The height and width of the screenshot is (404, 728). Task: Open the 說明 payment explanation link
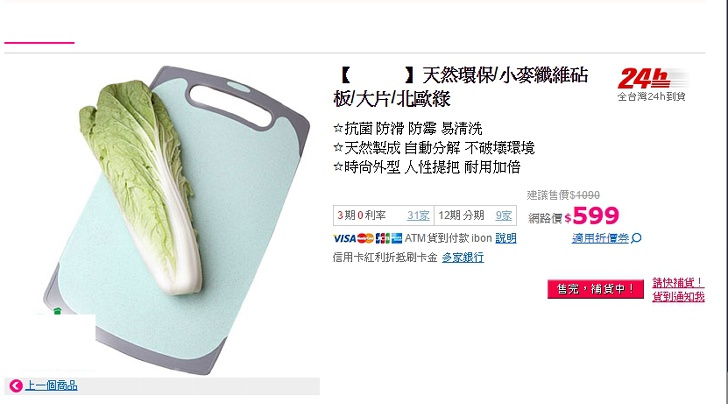pos(506,238)
